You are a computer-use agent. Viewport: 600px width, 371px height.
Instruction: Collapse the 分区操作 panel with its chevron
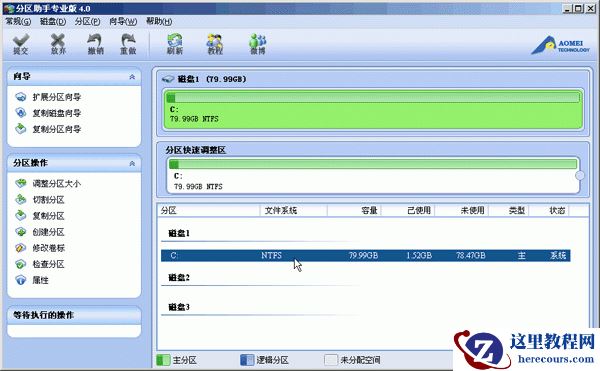pos(132,163)
